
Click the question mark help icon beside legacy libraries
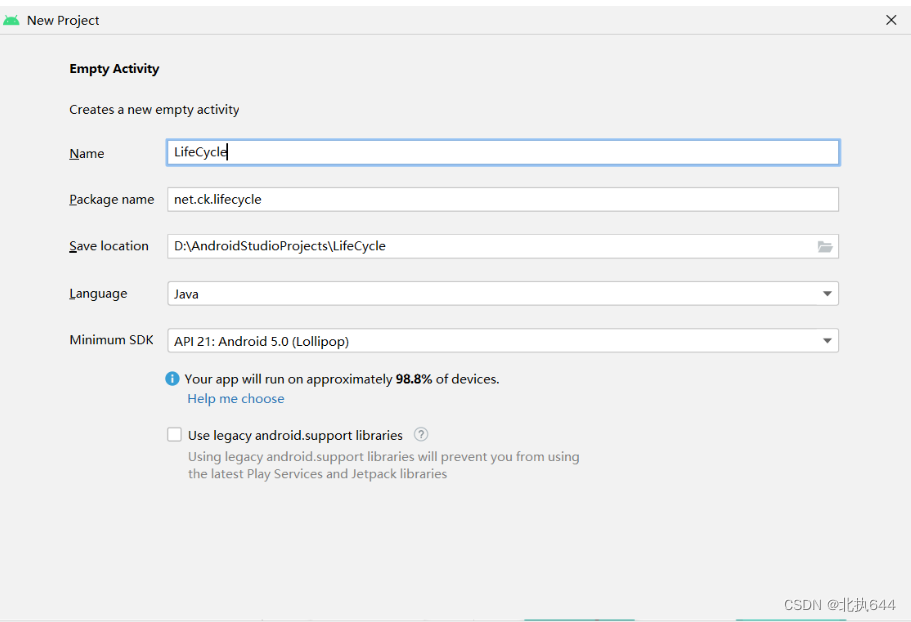coord(421,434)
